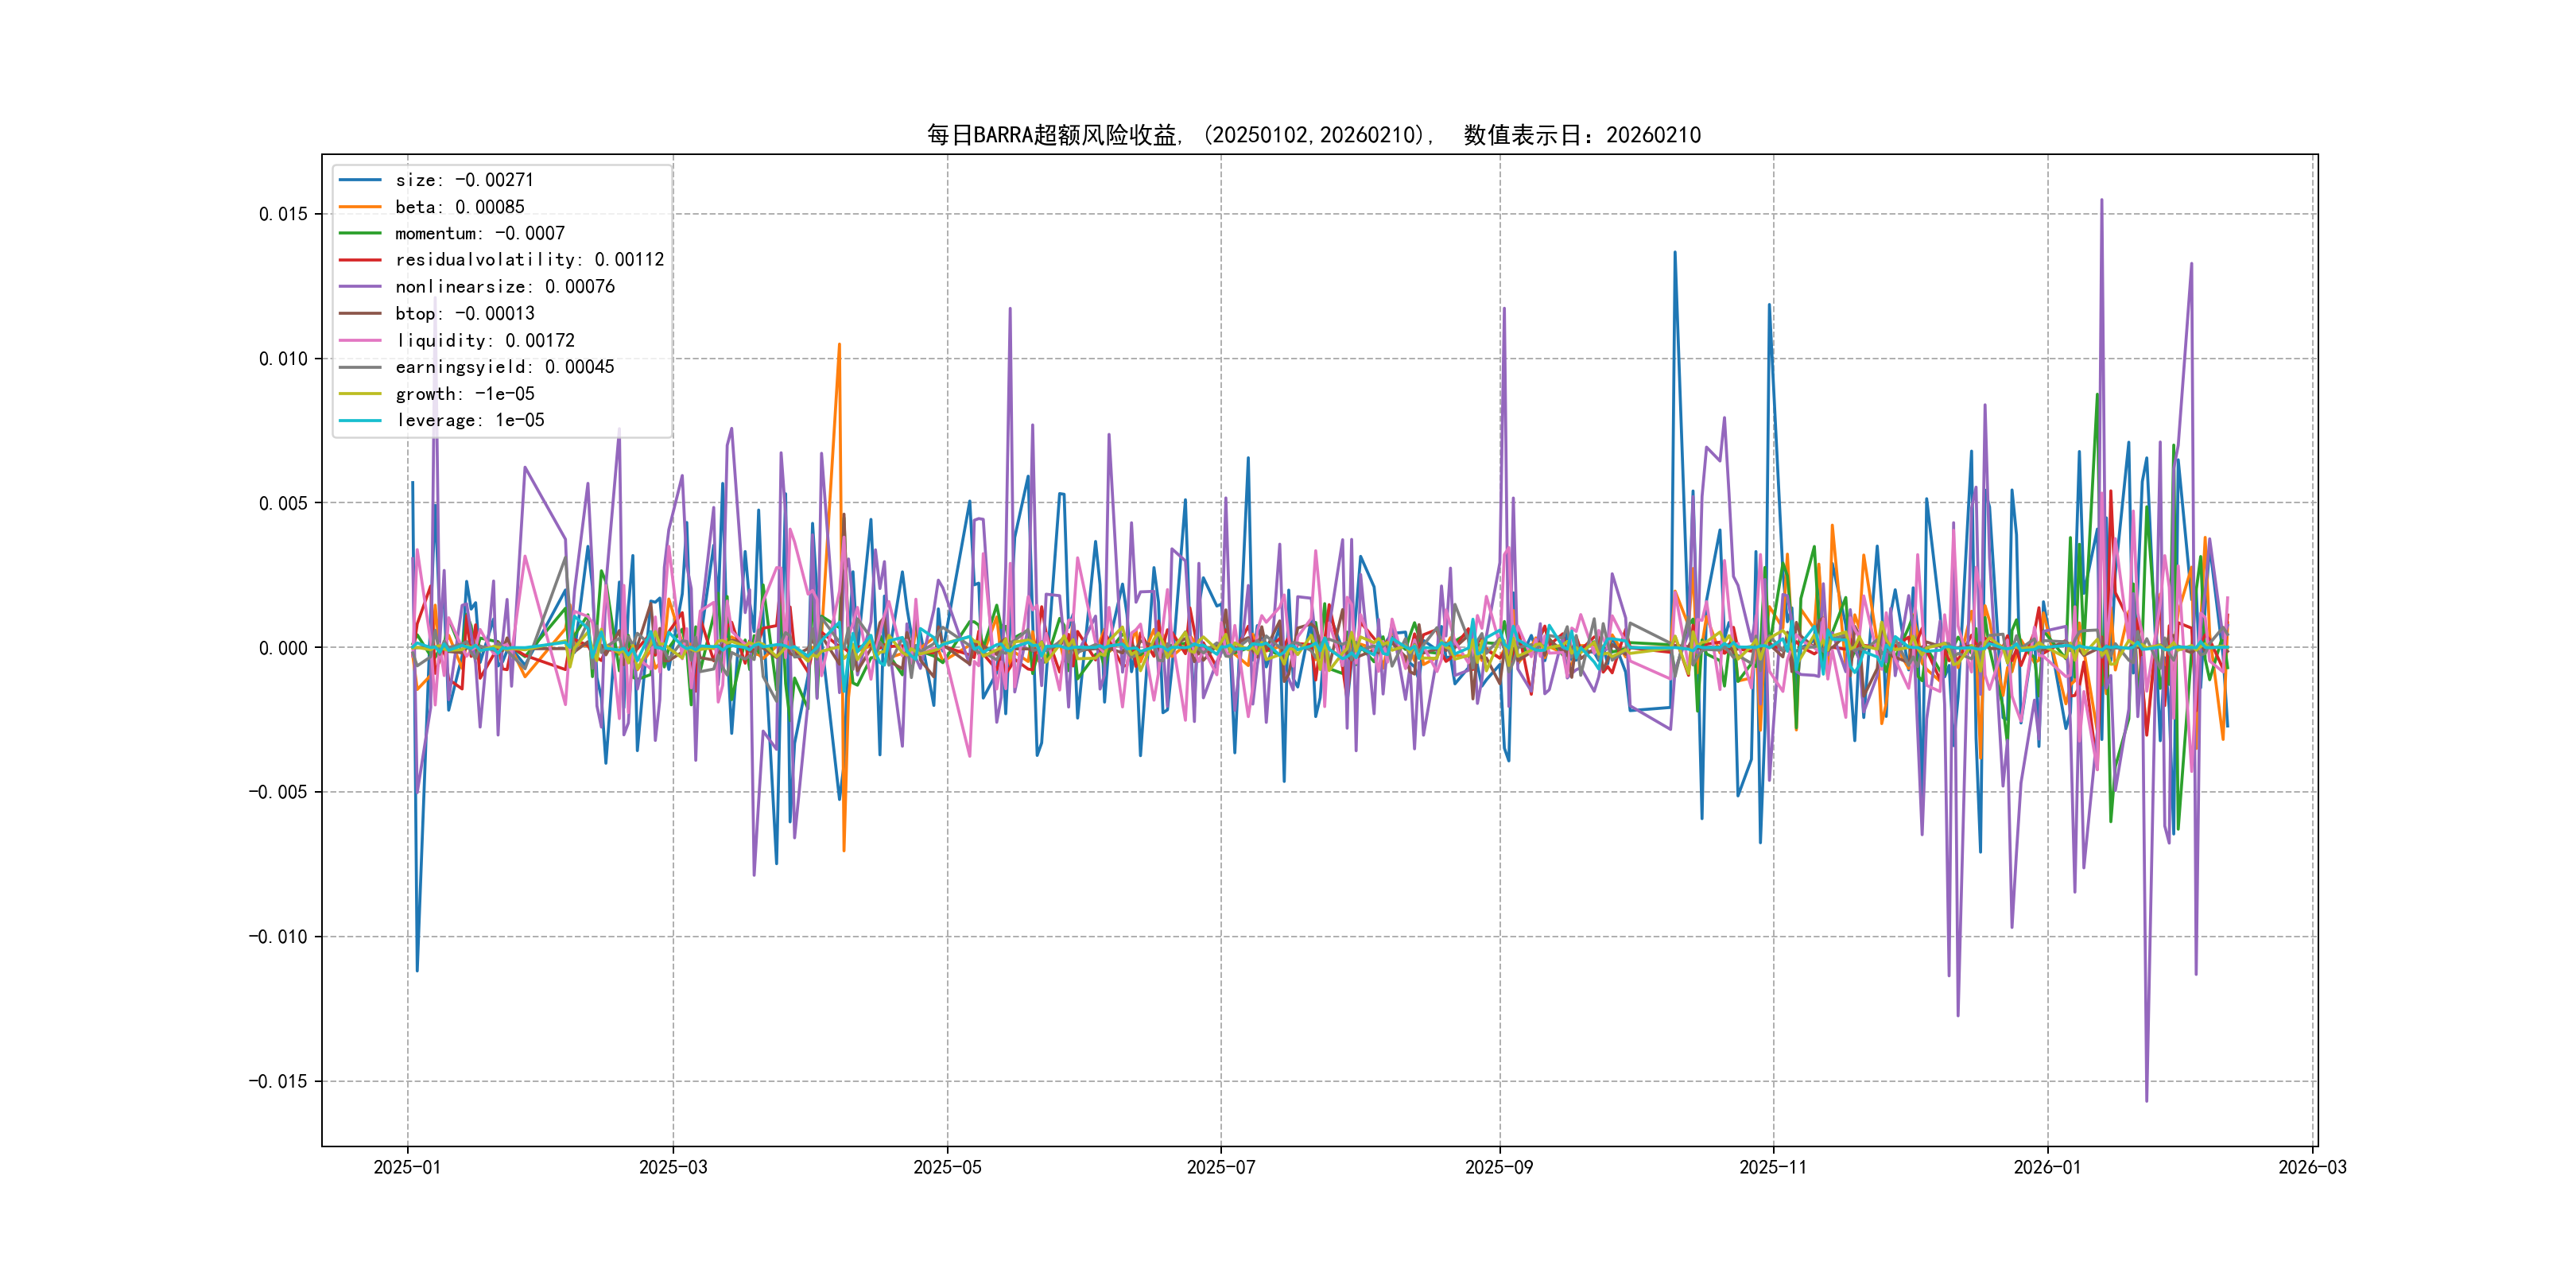Click the cyan leverage line swatch
This screenshot has width=2576, height=1288.
[x=360, y=420]
